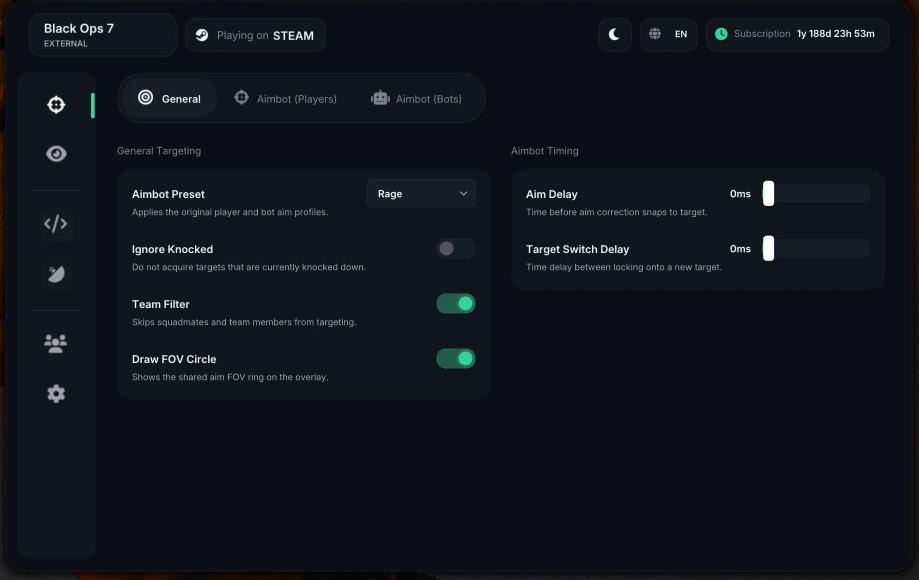Click the robot icon on Aimbot (Bots) tab
919x580 pixels.
point(380,98)
